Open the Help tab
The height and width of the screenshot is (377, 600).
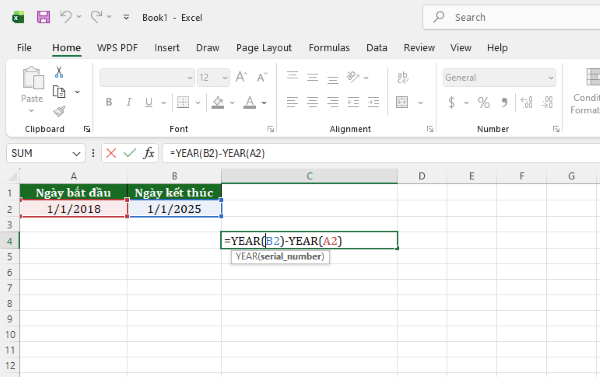[497, 48]
